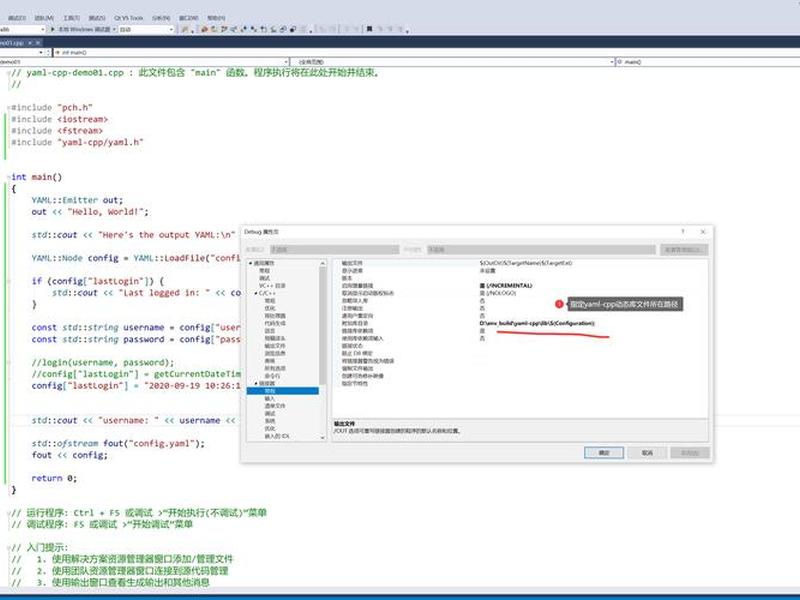This screenshot has width=800, height=600.
Task: Open the 测试(S) menu
Action: (97, 18)
